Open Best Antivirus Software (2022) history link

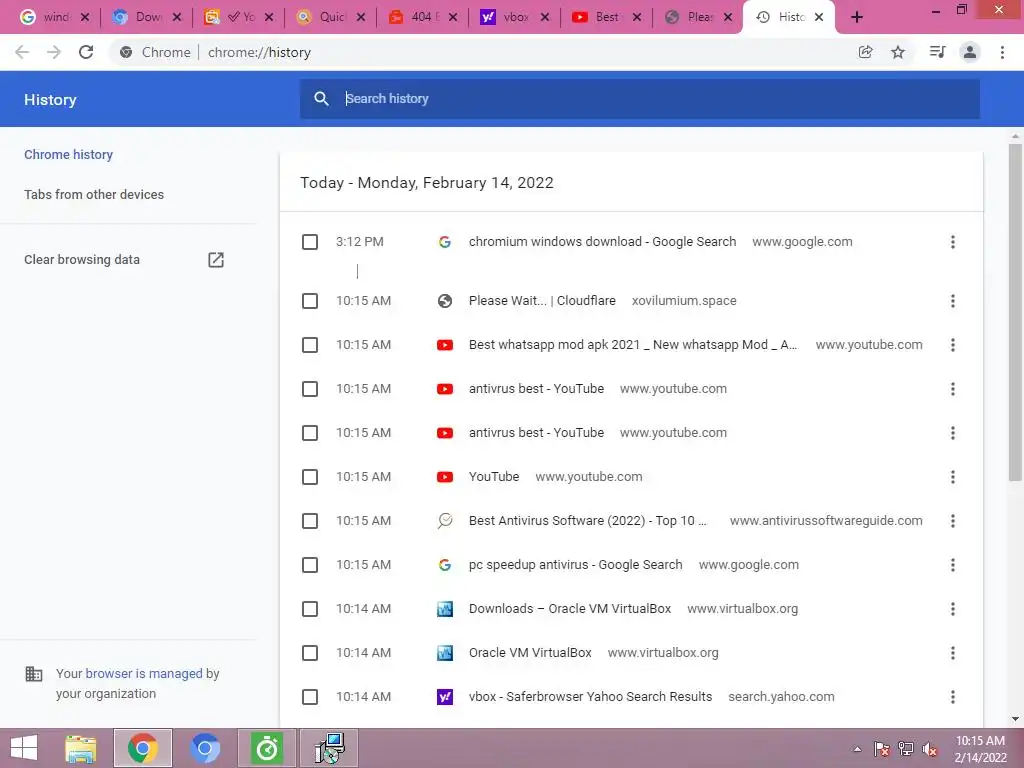pyautogui.click(x=588, y=520)
